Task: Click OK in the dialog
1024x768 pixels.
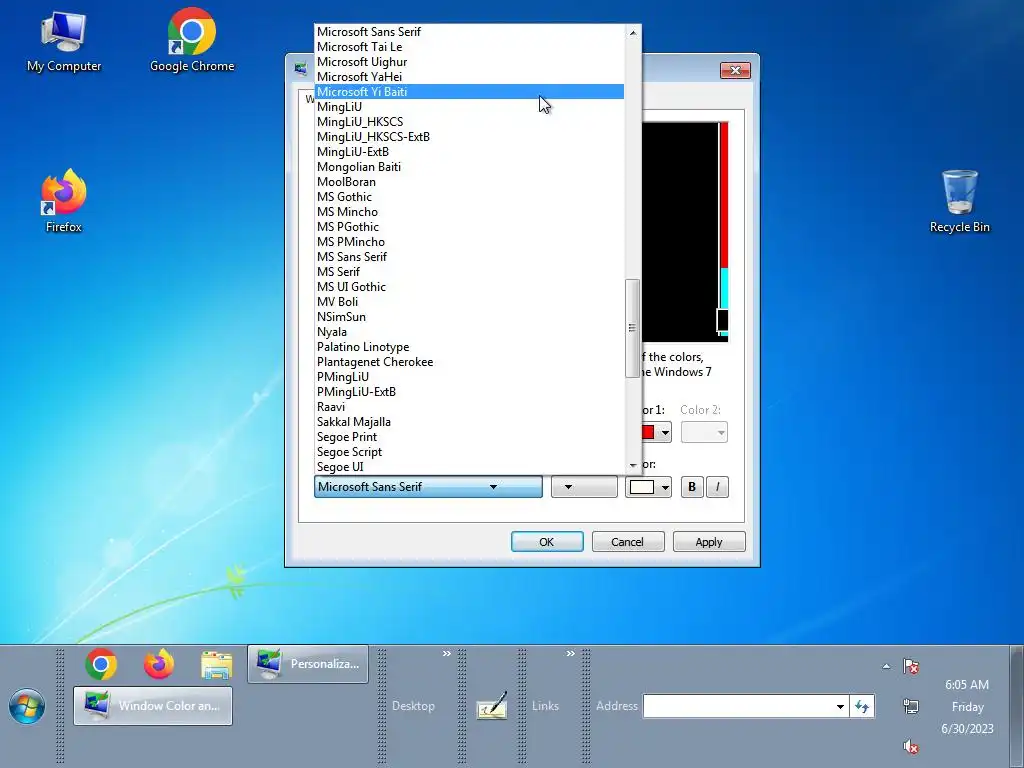Action: 547,541
